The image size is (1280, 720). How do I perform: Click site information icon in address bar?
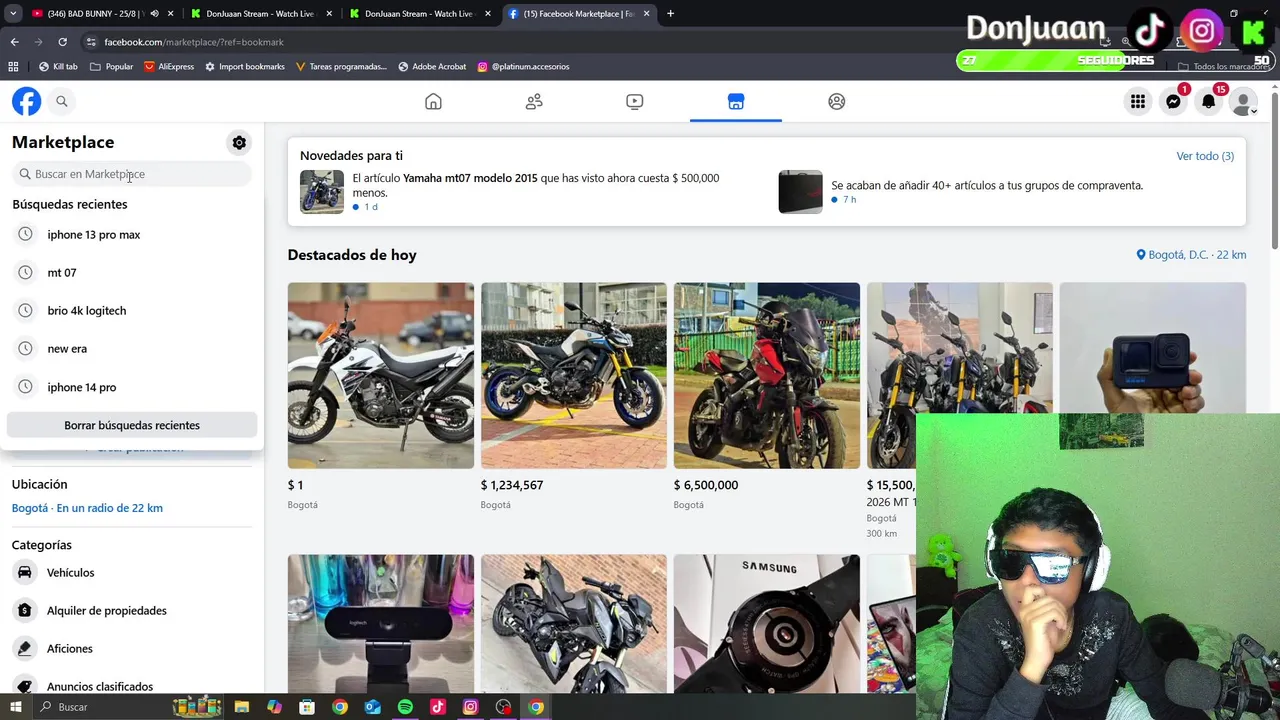pyautogui.click(x=91, y=42)
